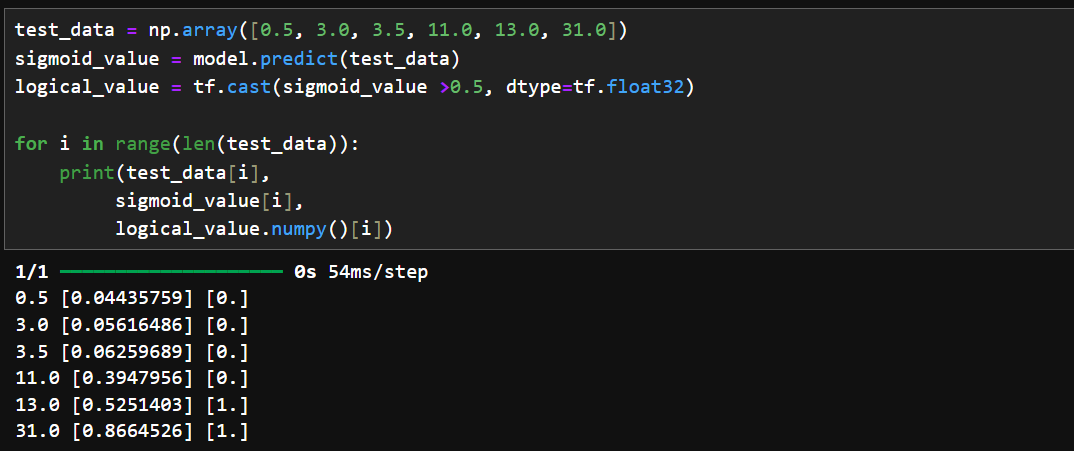Image resolution: width=1074 pixels, height=451 pixels.
Task: Click output row '11.0 [0.3947956] [0.]'
Action: [132, 378]
